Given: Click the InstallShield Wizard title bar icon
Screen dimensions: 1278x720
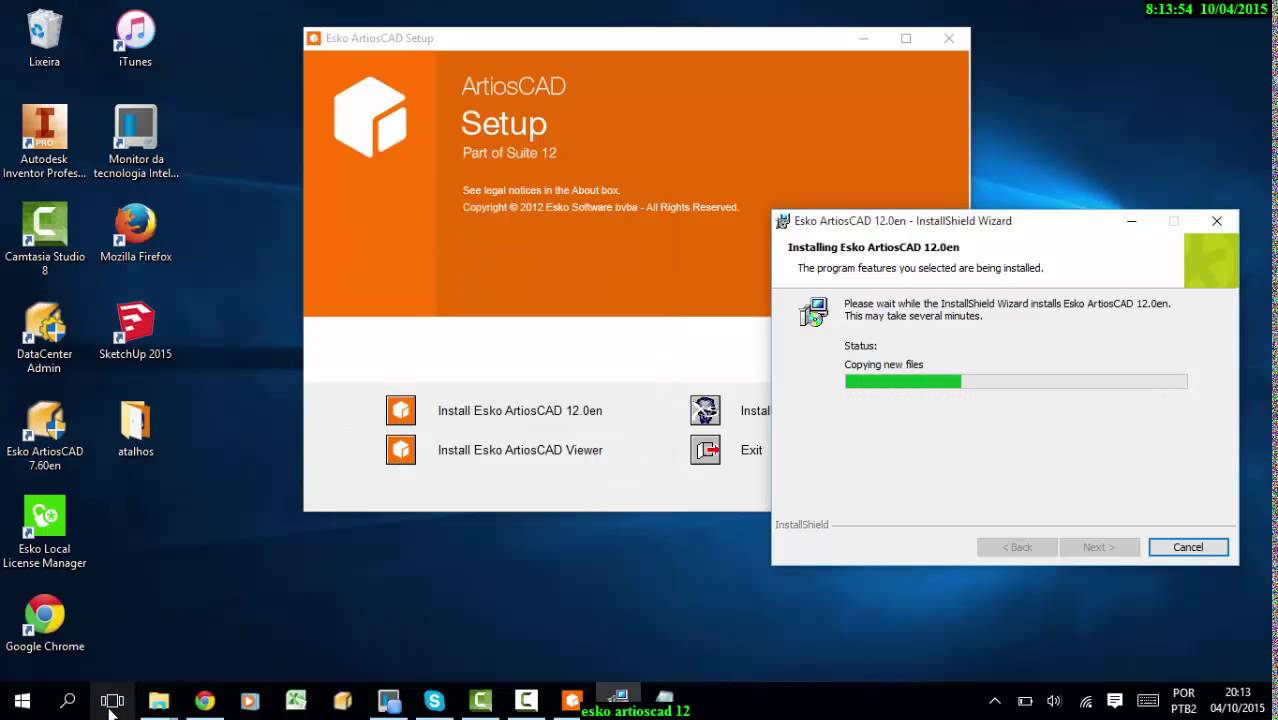Looking at the screenshot, I should [x=784, y=221].
